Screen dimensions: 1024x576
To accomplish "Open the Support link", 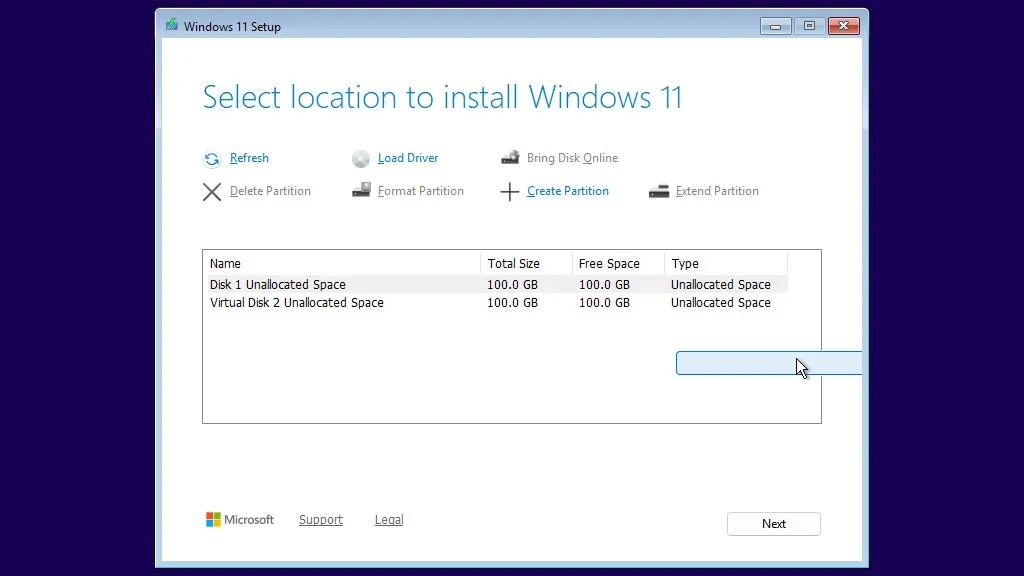I will [320, 519].
